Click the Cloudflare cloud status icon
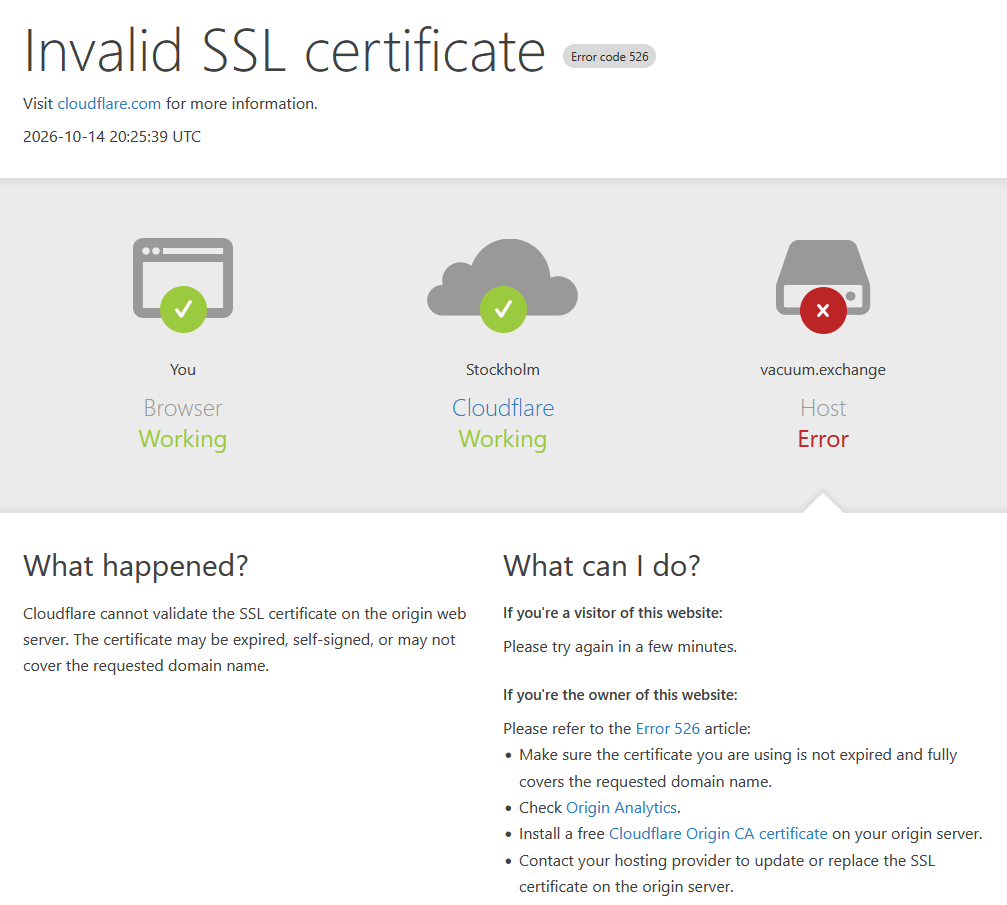 click(x=503, y=285)
